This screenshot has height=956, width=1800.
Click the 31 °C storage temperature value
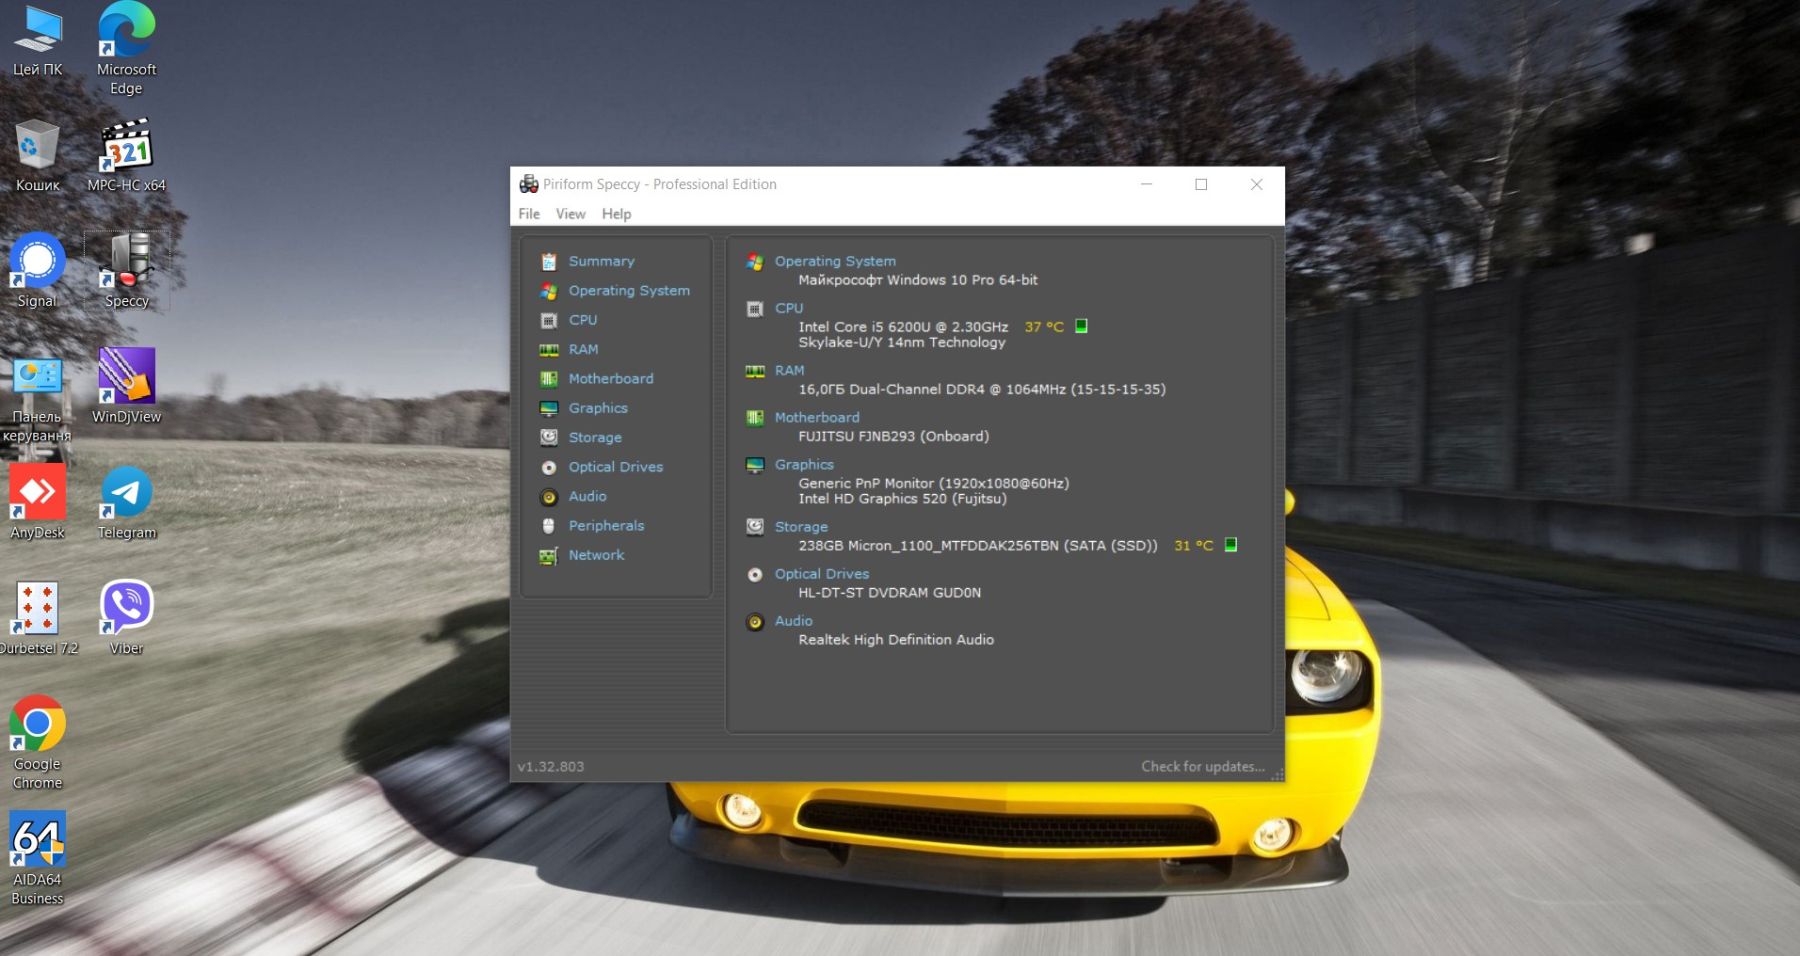click(1193, 545)
